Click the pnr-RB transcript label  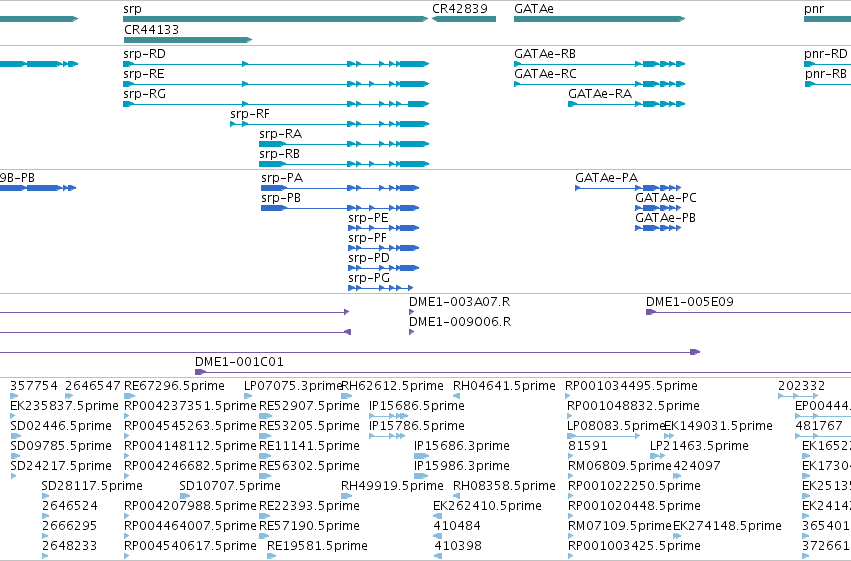click(825, 74)
